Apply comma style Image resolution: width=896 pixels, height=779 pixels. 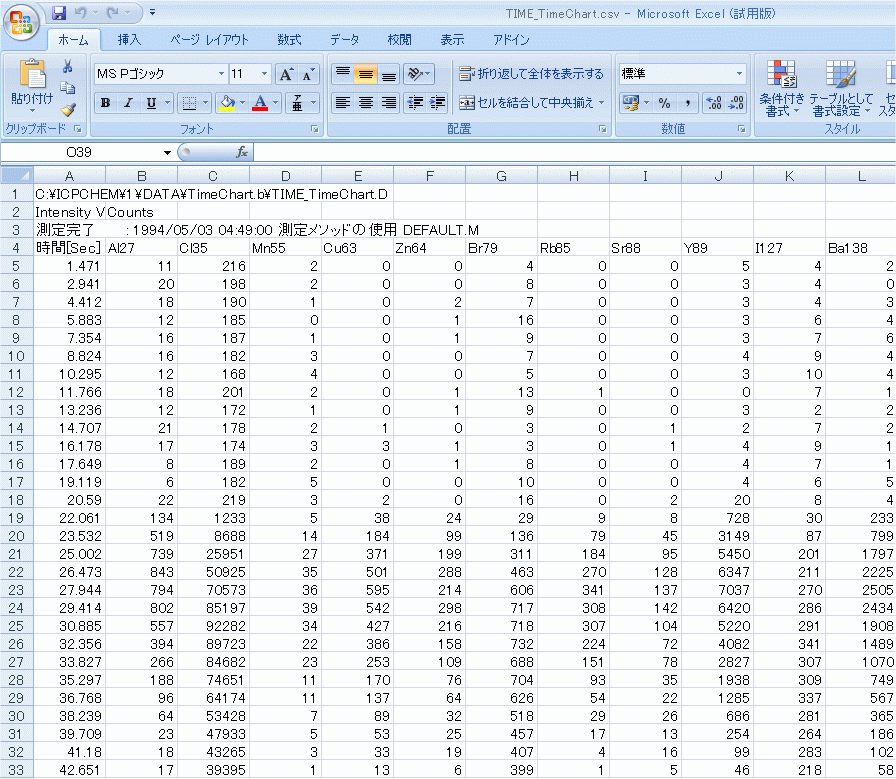pos(687,103)
